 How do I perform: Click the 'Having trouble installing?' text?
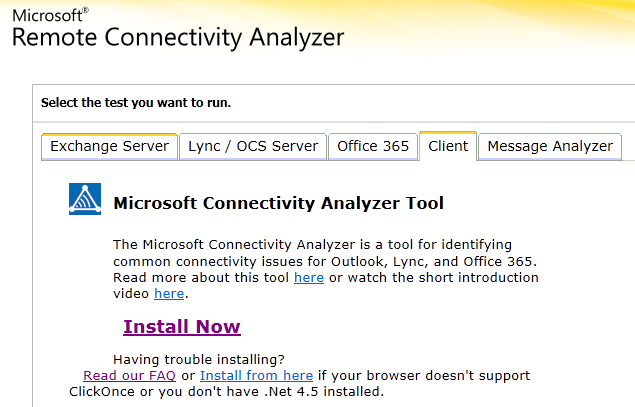tap(199, 359)
